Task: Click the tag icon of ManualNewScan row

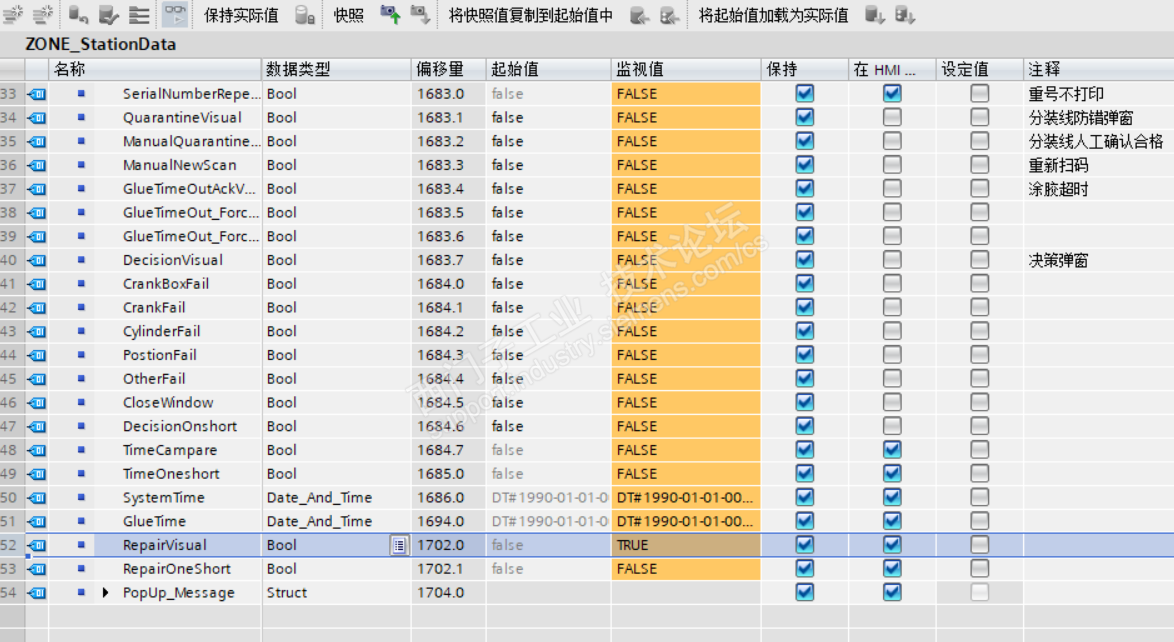Action: click(37, 165)
